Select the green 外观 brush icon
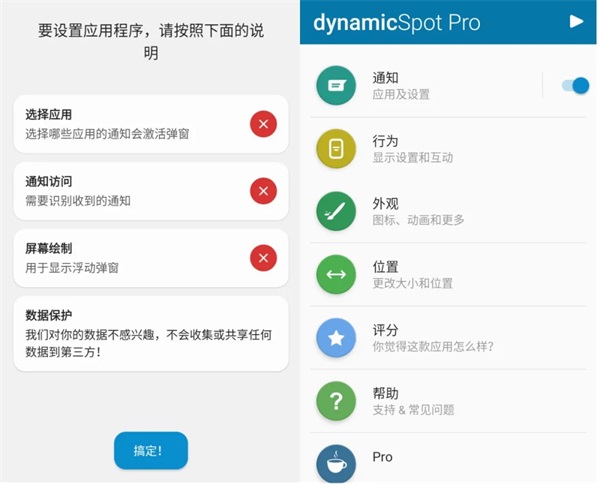600x484 pixels. click(x=336, y=211)
